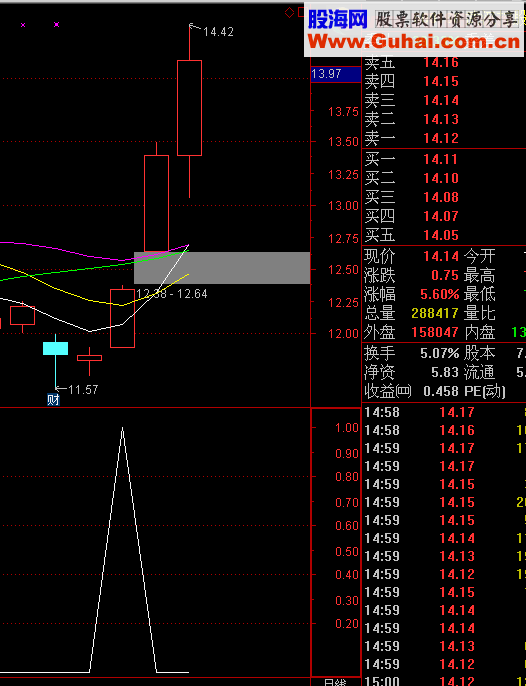
Task: Click the blue 13.97 price cursor label
Action: (336, 74)
